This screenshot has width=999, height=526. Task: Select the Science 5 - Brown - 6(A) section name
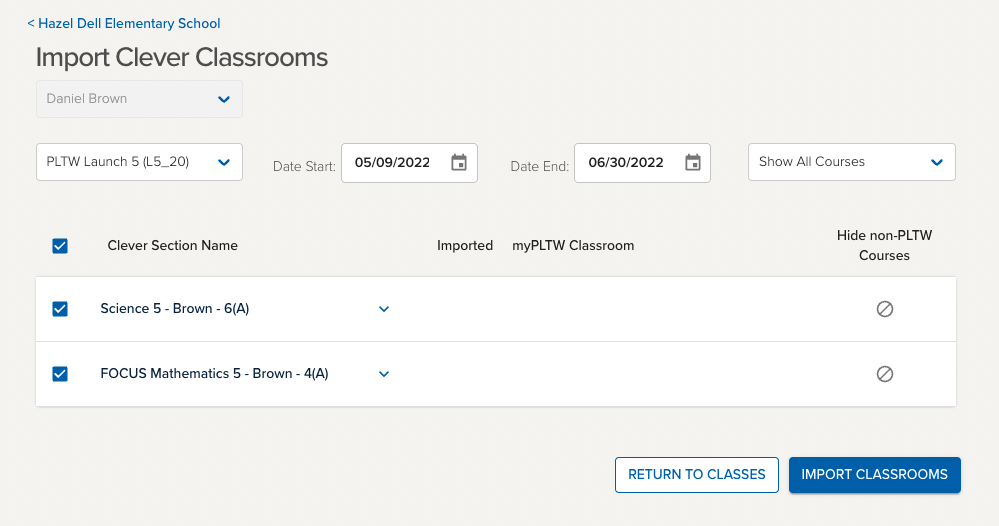coord(174,309)
